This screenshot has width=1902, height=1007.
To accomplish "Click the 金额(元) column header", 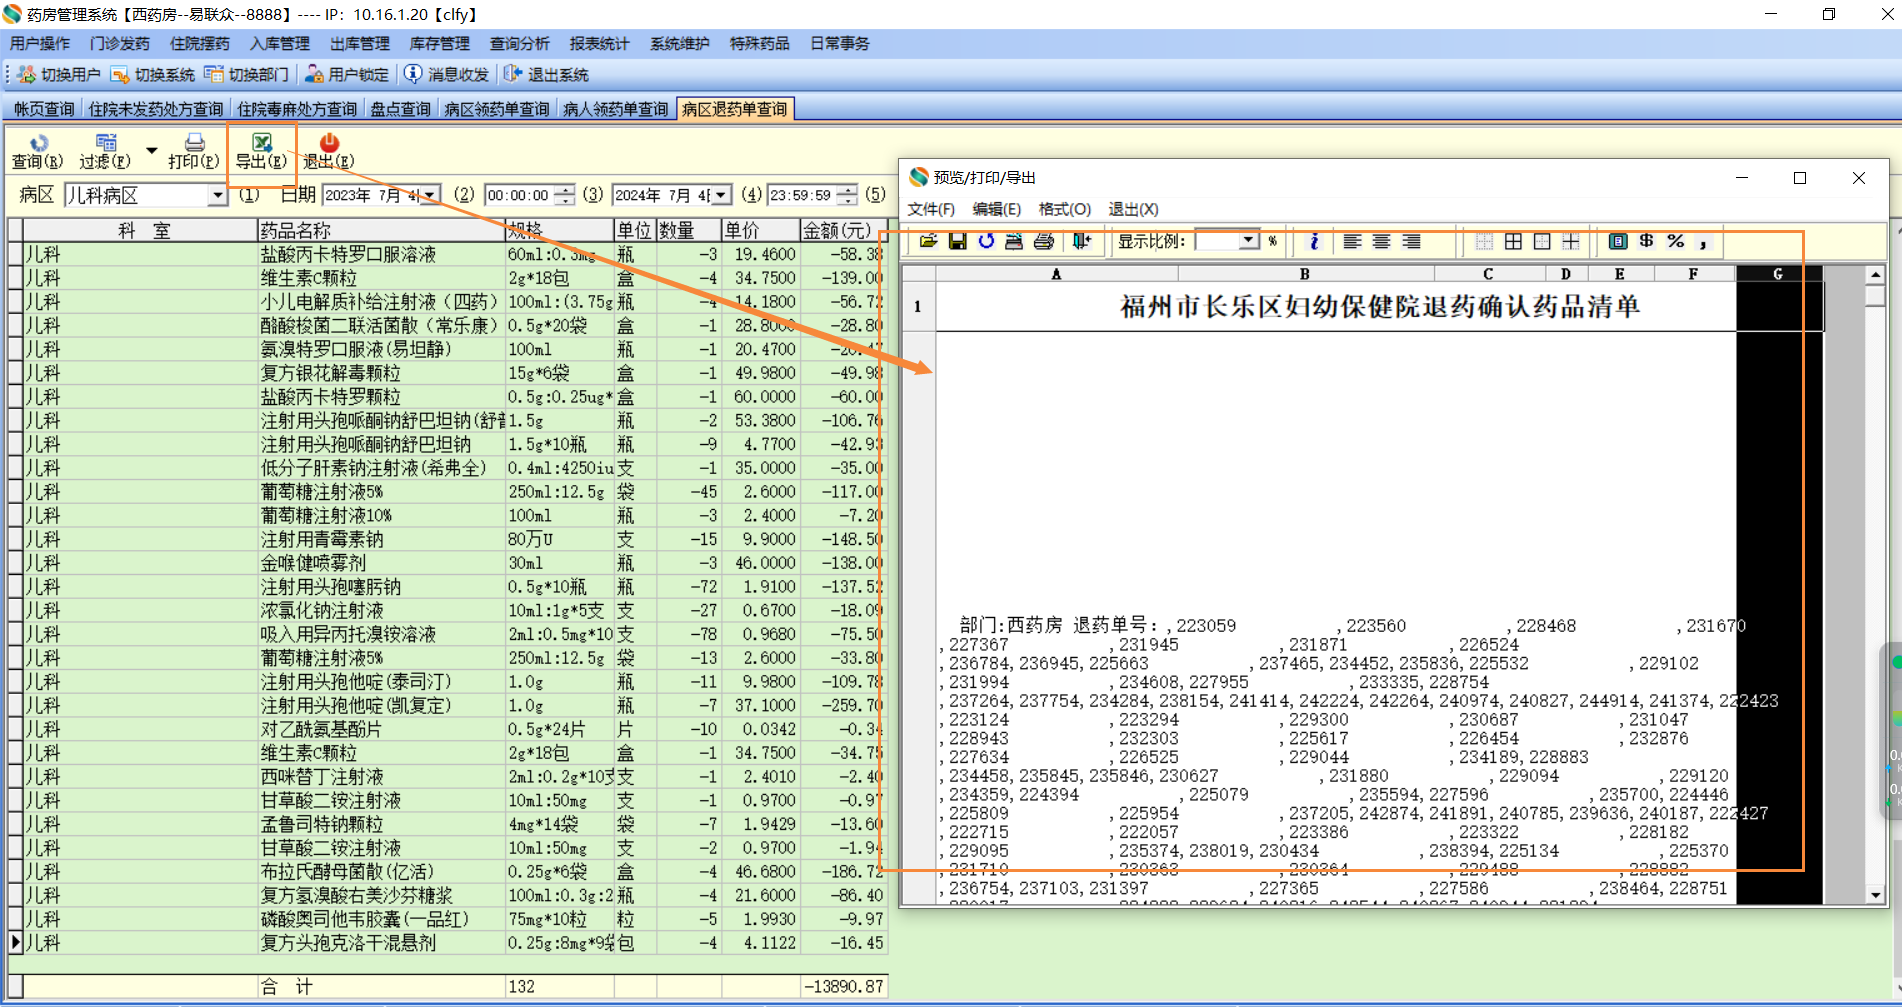I will [844, 230].
